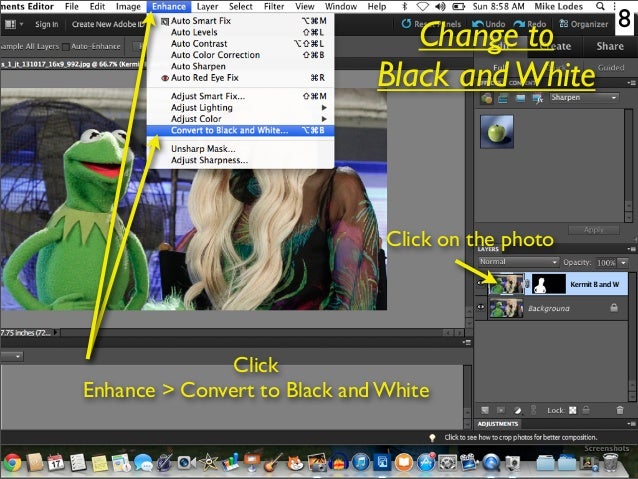Click the Mike Lodes user menu

tap(558, 7)
